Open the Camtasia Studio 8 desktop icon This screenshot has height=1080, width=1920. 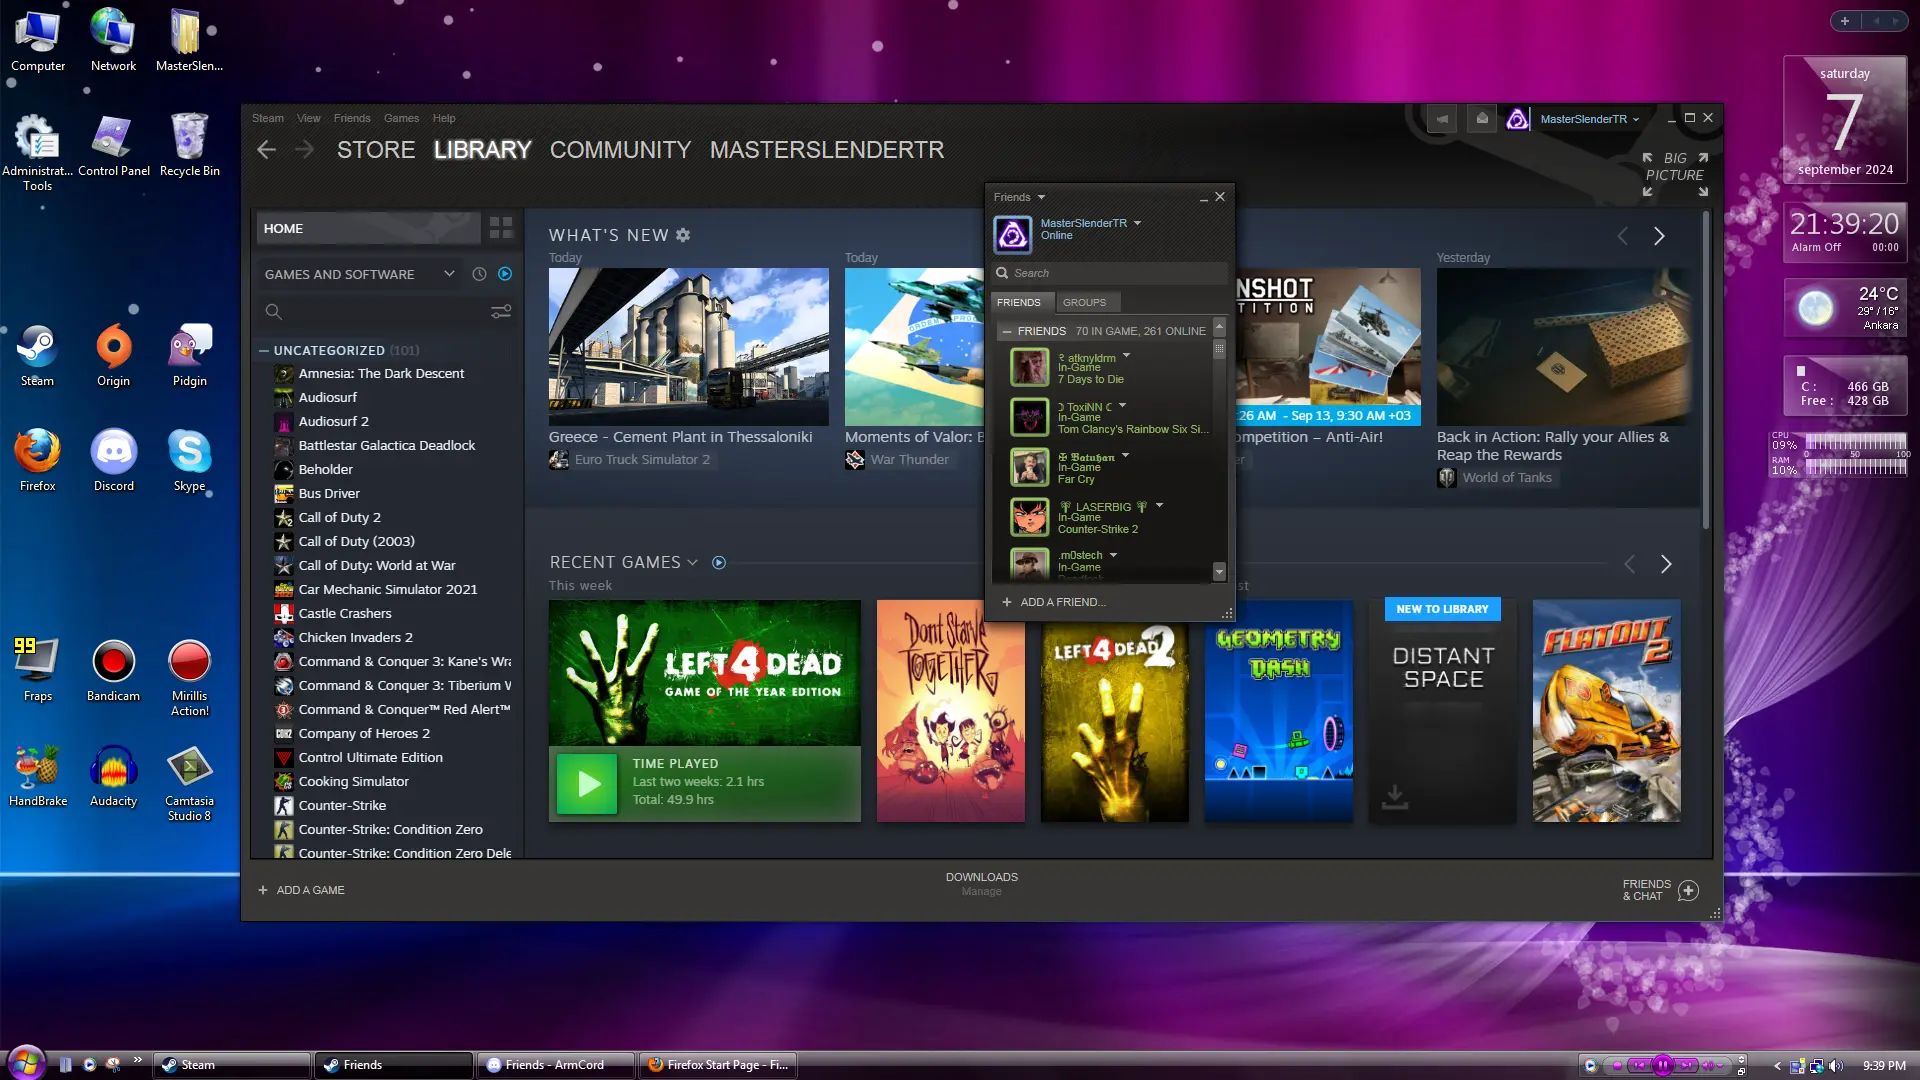189,782
